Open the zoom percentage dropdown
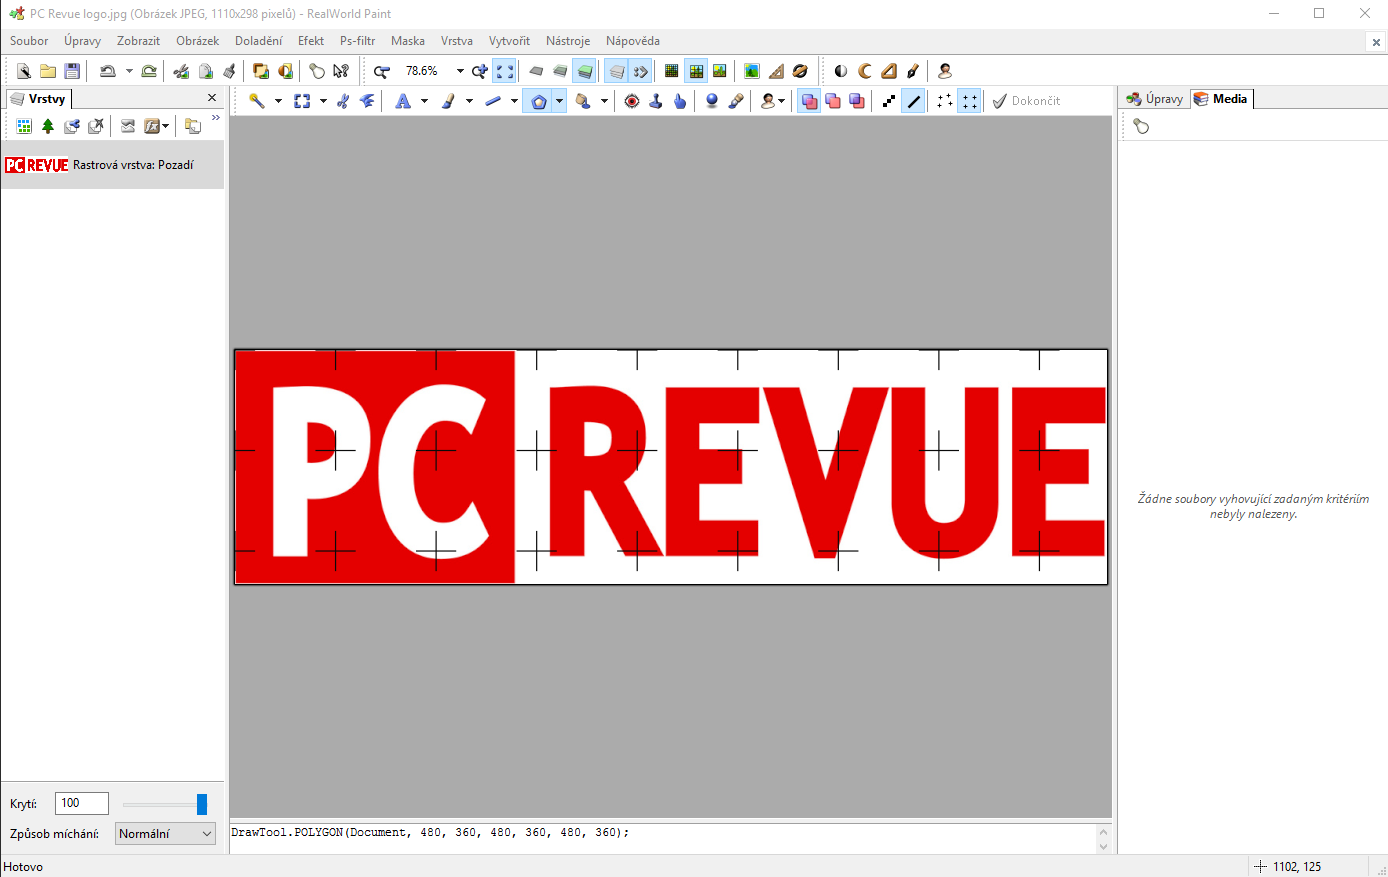The width and height of the screenshot is (1388, 877). tap(460, 71)
